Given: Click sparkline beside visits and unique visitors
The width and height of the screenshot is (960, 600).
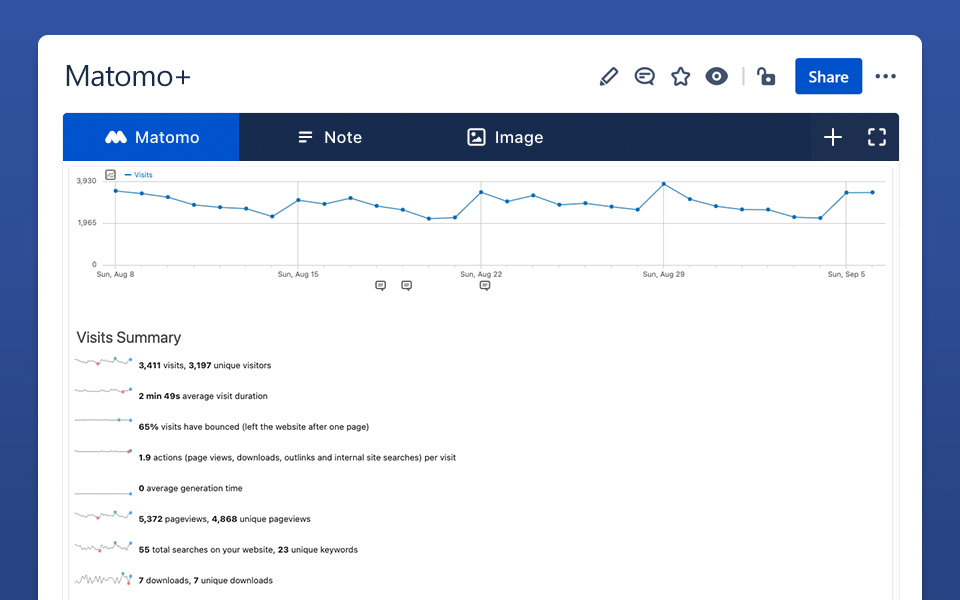Looking at the screenshot, I should [103, 361].
